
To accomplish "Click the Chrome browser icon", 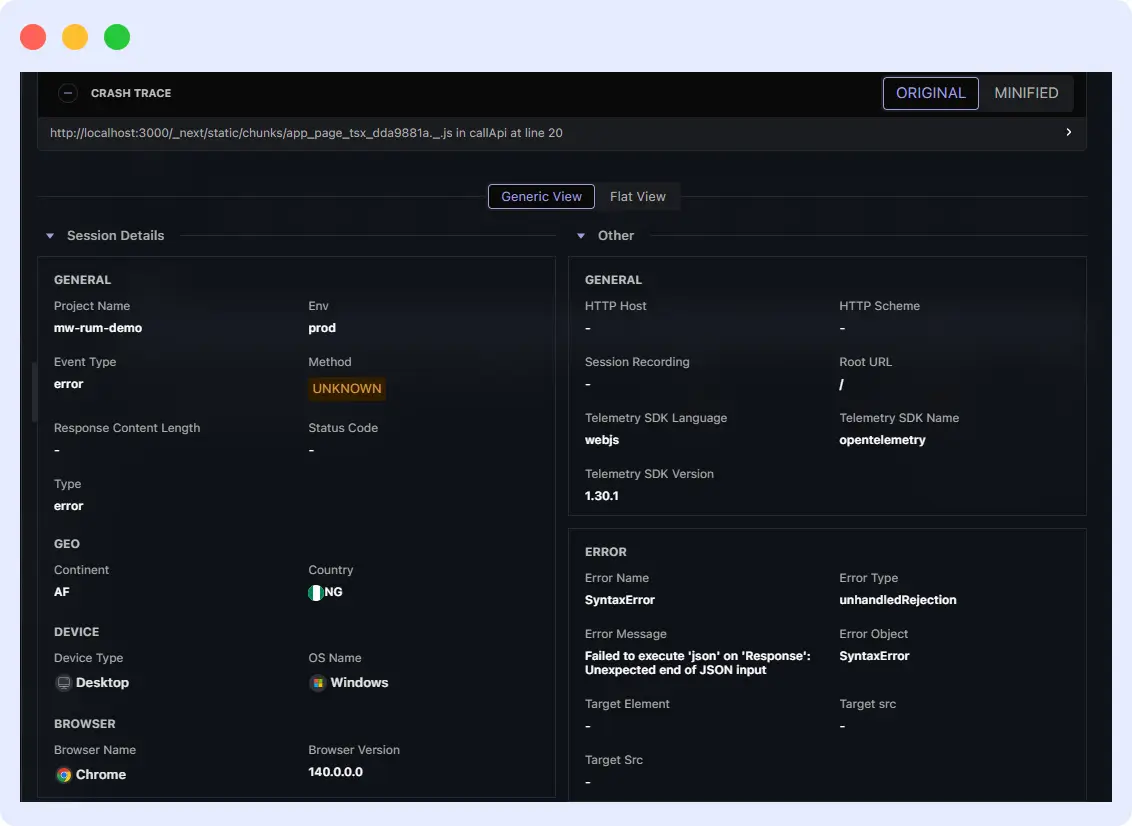I will pos(63,774).
